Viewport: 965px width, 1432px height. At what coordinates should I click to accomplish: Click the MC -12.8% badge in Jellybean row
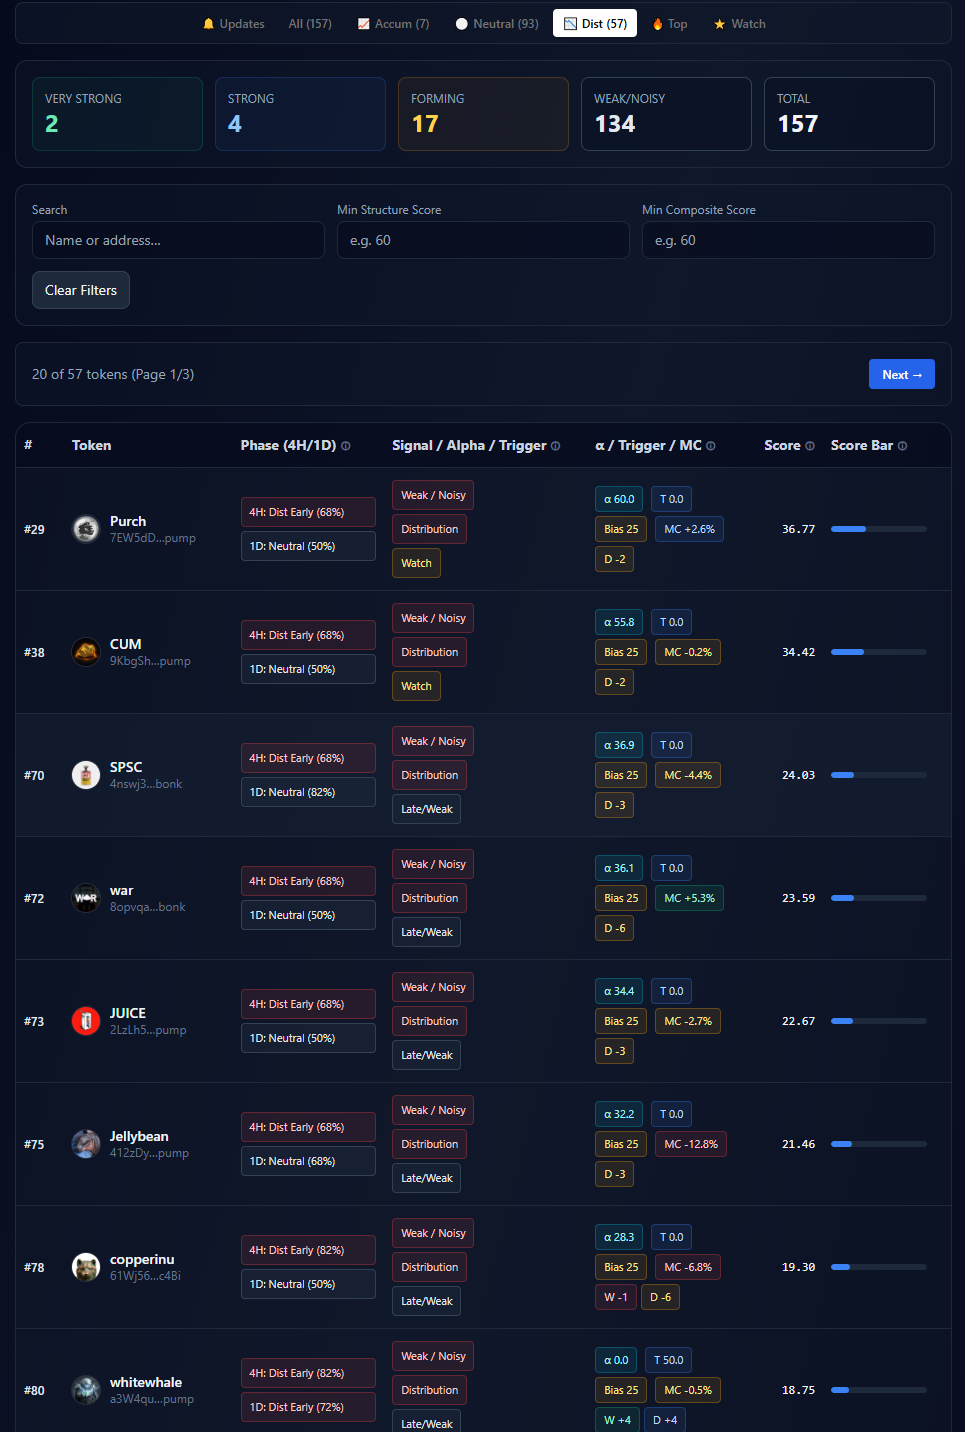pyautogui.click(x=691, y=1144)
